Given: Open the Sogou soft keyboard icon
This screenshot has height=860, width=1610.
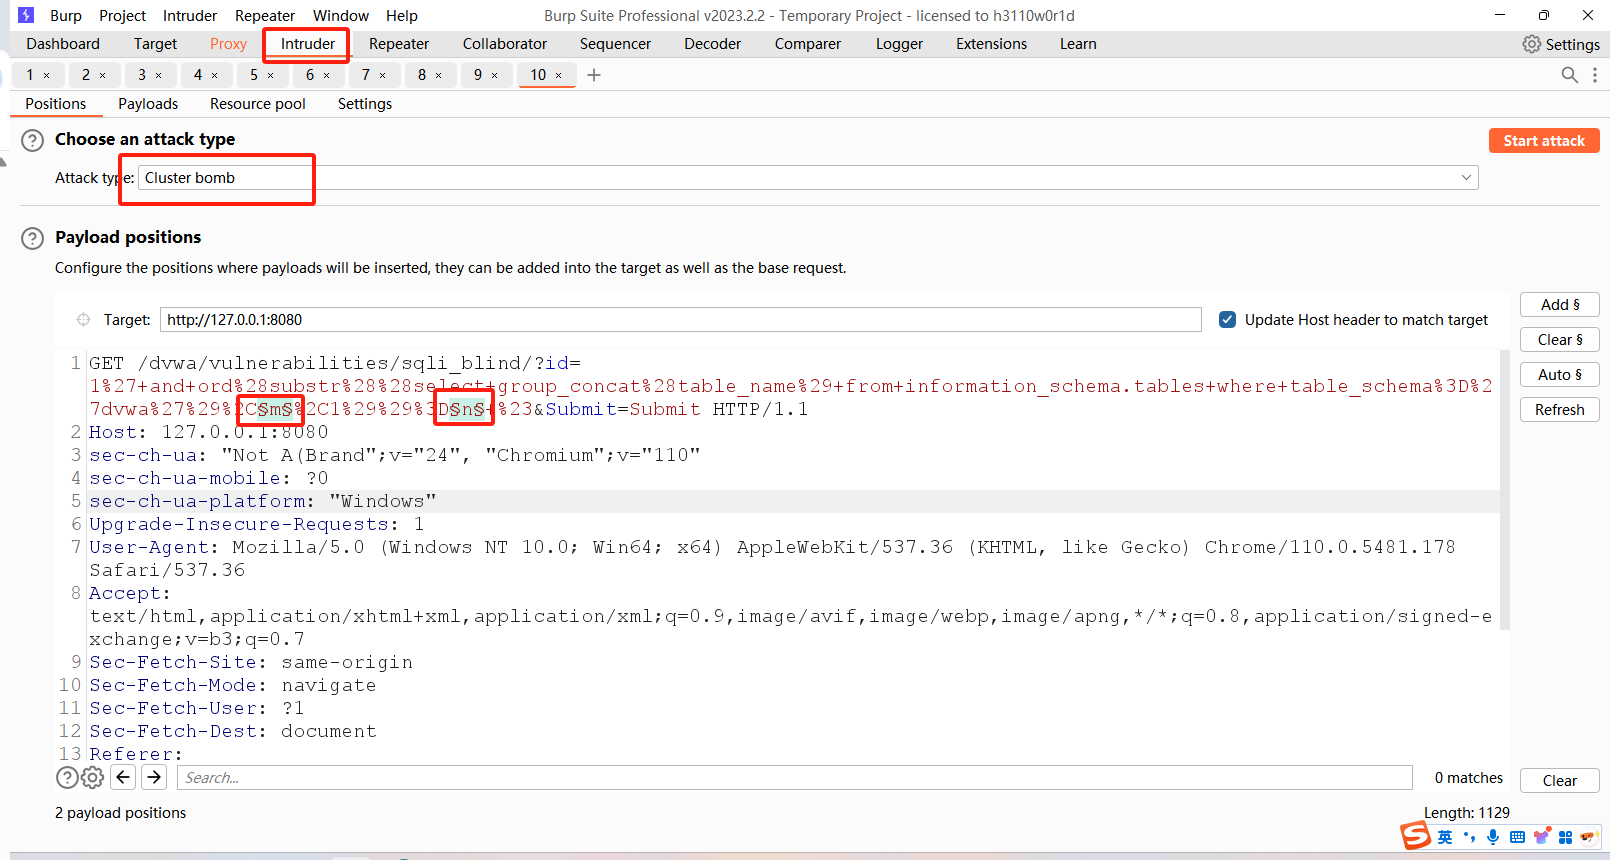Looking at the screenshot, I should 1517,837.
